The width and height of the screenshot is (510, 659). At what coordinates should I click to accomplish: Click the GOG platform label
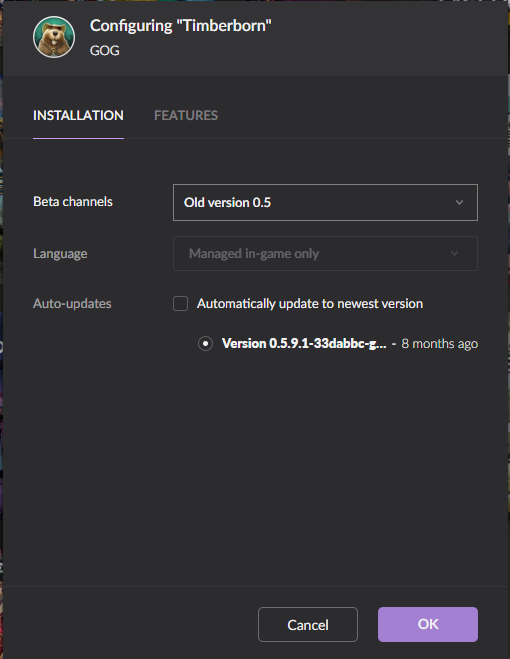pyautogui.click(x=104, y=50)
